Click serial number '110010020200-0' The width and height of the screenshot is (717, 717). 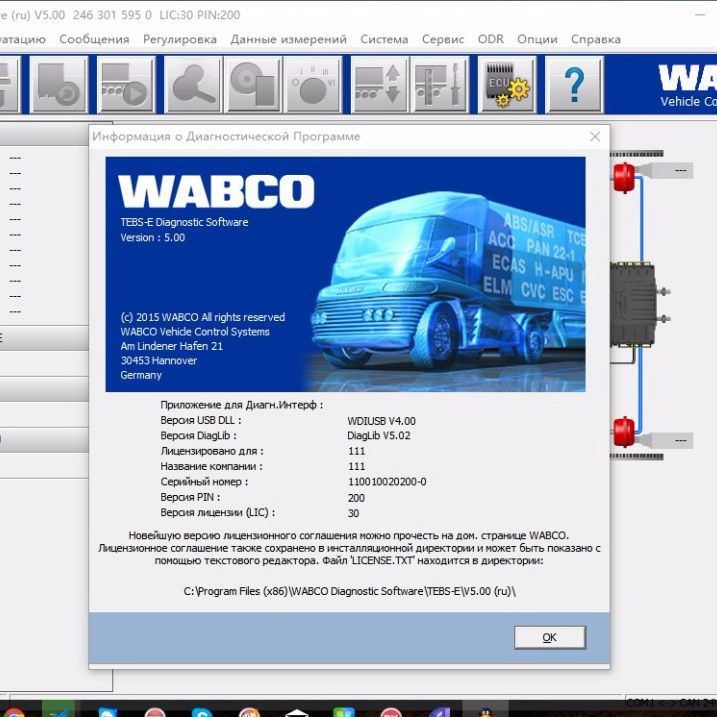click(x=387, y=482)
